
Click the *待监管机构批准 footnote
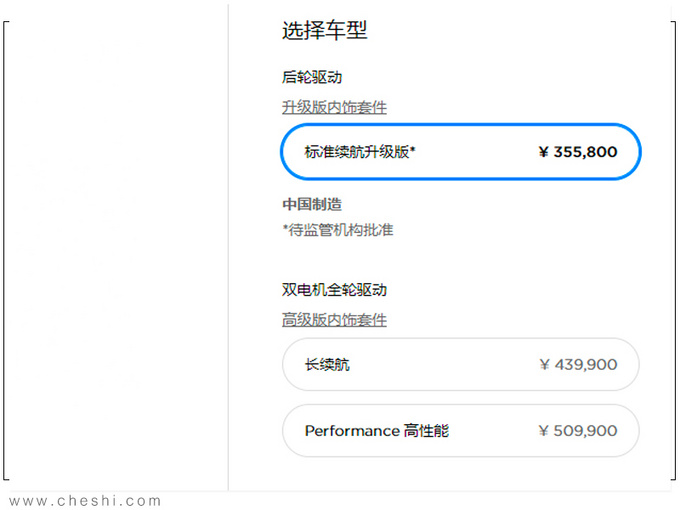click(x=338, y=230)
